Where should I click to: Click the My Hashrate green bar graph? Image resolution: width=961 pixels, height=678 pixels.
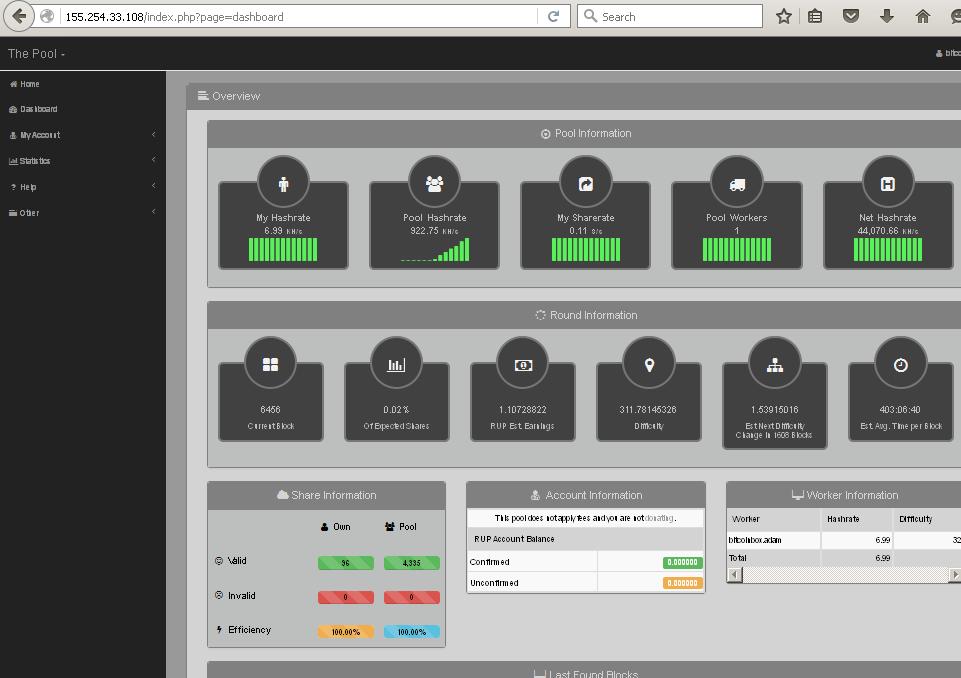[283, 249]
